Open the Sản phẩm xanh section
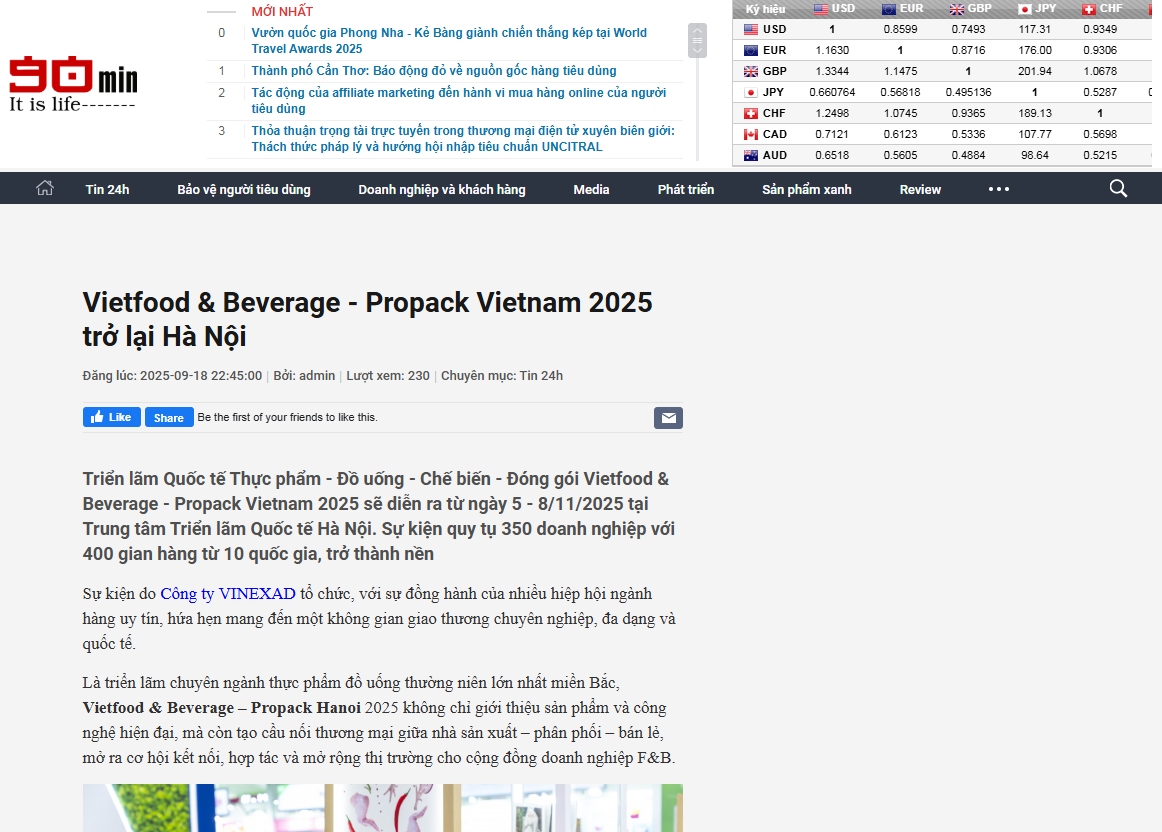 point(806,189)
